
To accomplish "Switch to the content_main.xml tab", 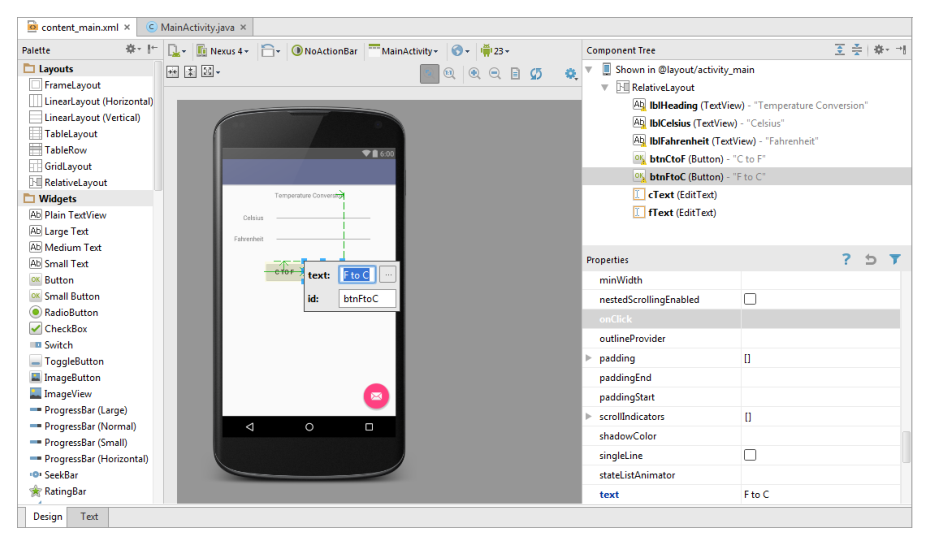I will point(79,27).
